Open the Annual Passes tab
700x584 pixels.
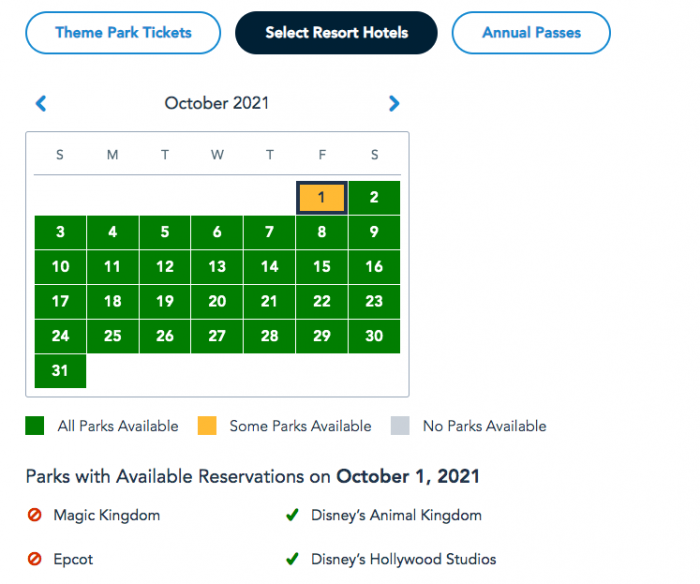[x=531, y=33]
